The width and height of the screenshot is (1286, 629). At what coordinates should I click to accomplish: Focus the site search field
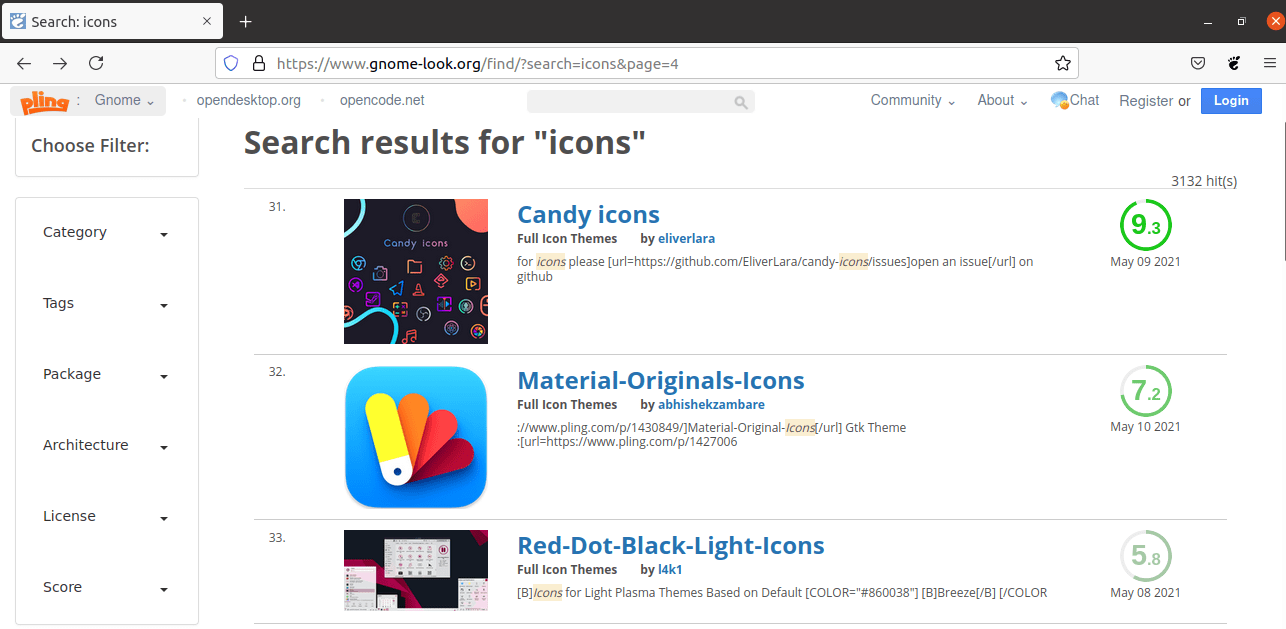640,101
